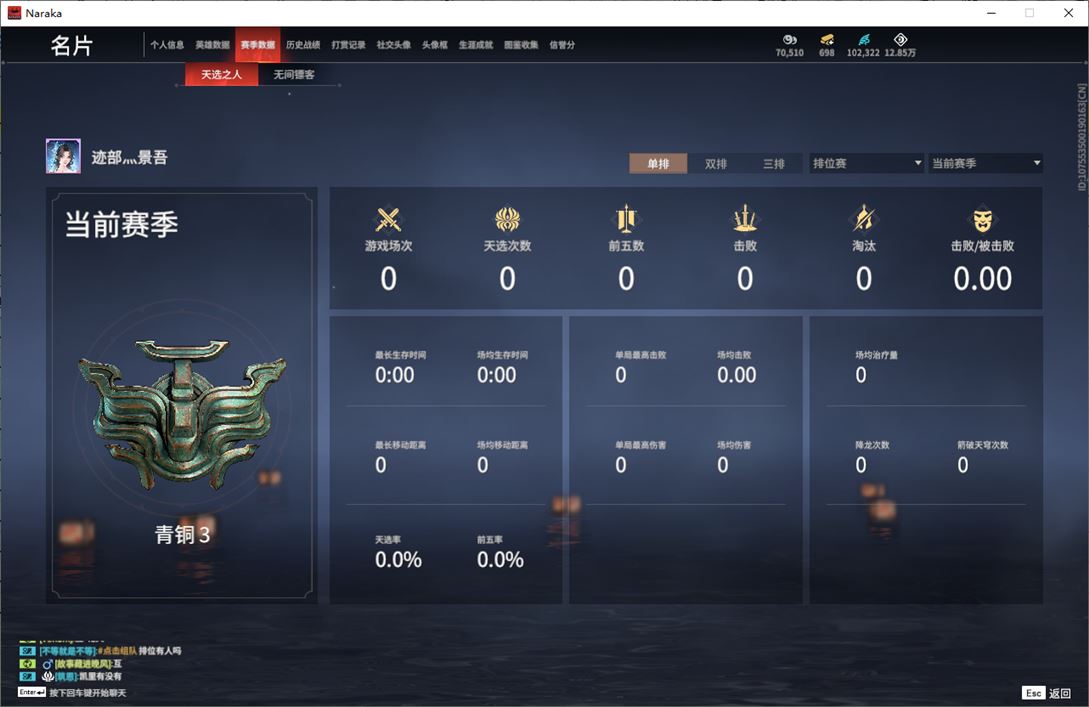Select 三排 trio mode
The width and height of the screenshot is (1089, 707).
(774, 163)
